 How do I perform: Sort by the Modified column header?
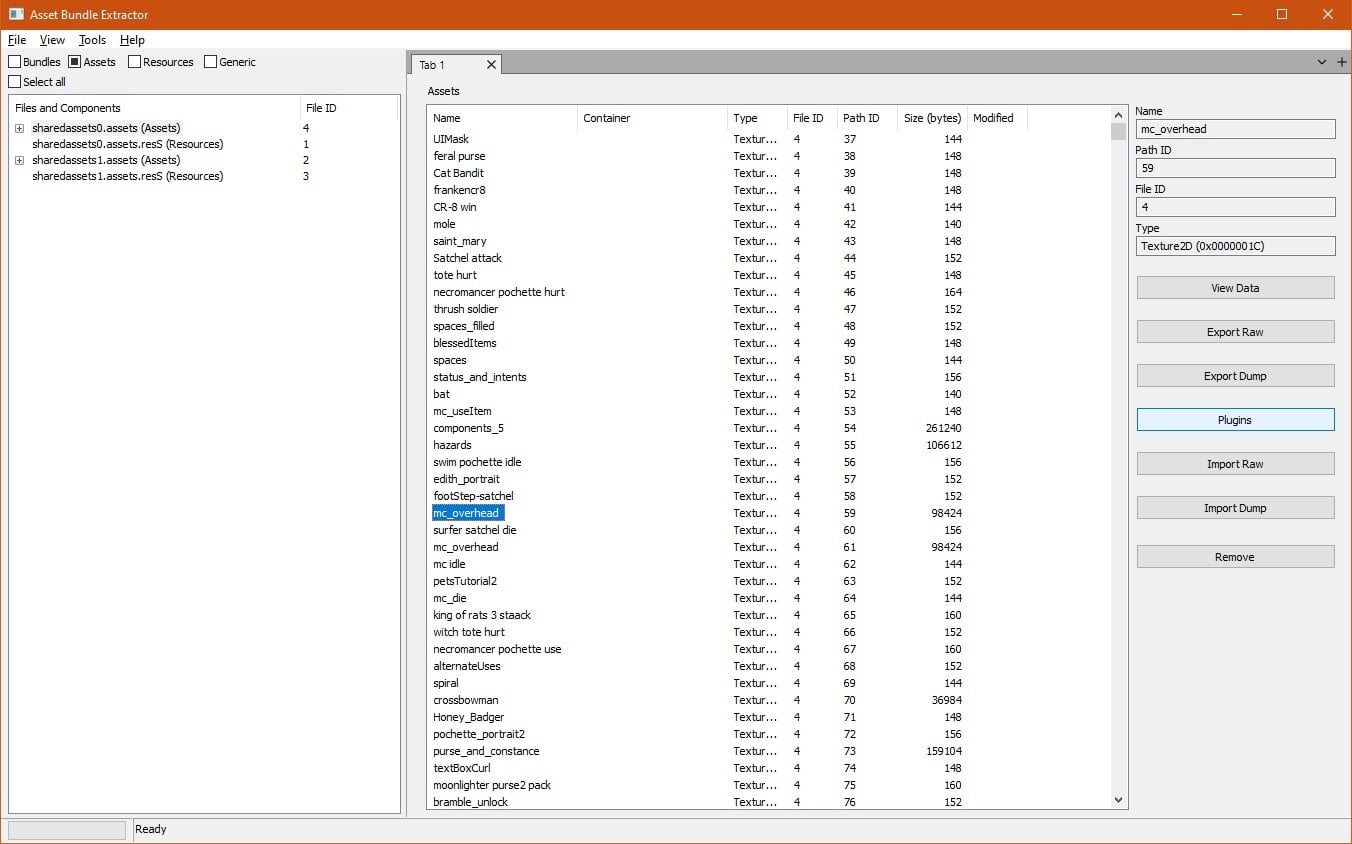[x=997, y=118]
